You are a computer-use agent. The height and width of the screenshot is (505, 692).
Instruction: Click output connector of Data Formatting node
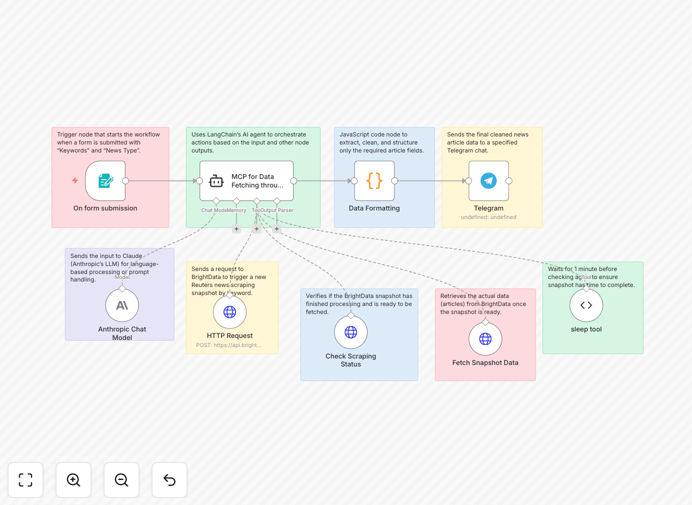point(395,181)
